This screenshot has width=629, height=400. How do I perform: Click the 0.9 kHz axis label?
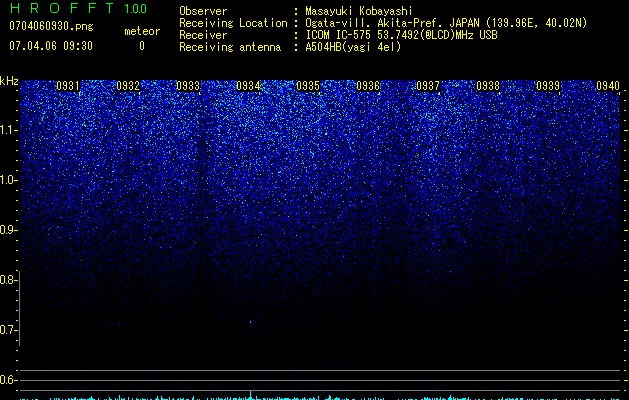[x=8, y=230]
